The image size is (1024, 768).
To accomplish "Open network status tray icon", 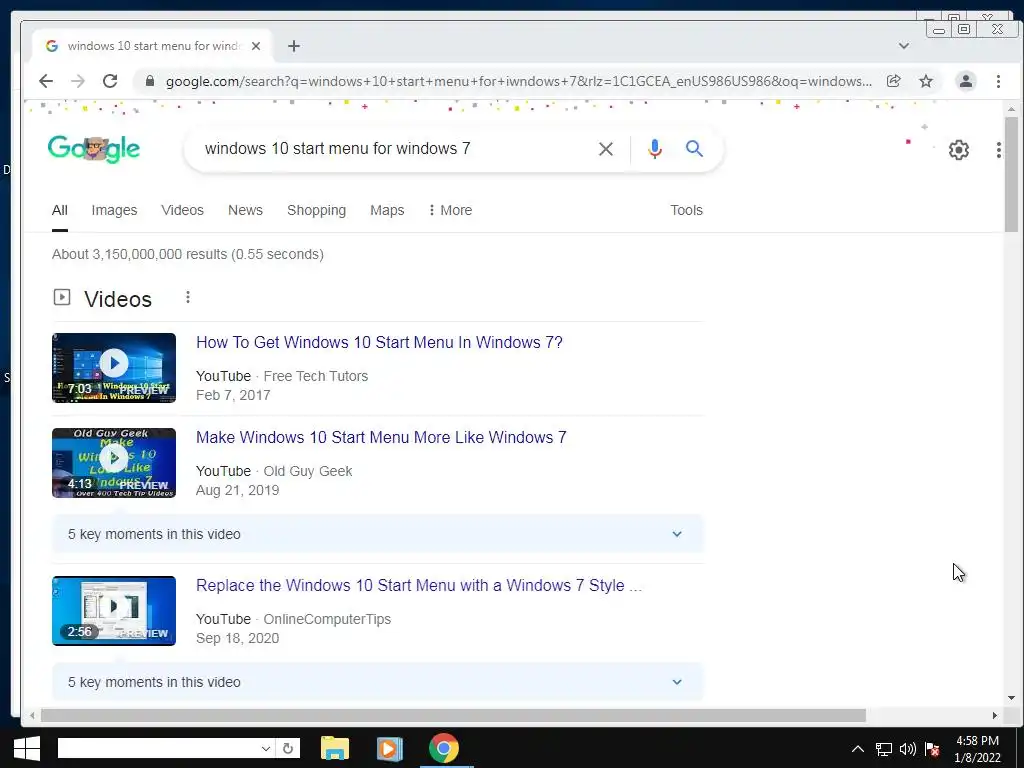I will 884,749.
